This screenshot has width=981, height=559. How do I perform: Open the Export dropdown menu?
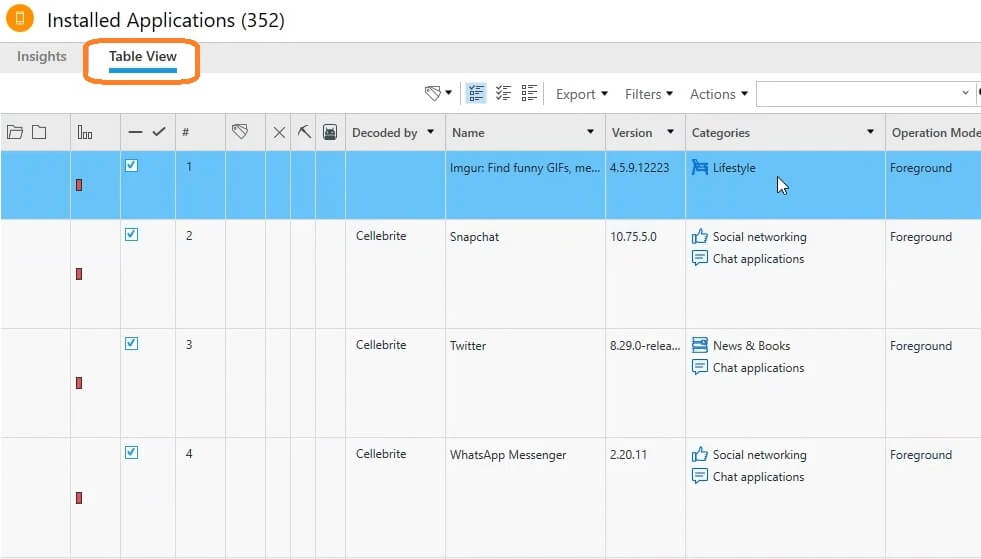click(x=581, y=94)
